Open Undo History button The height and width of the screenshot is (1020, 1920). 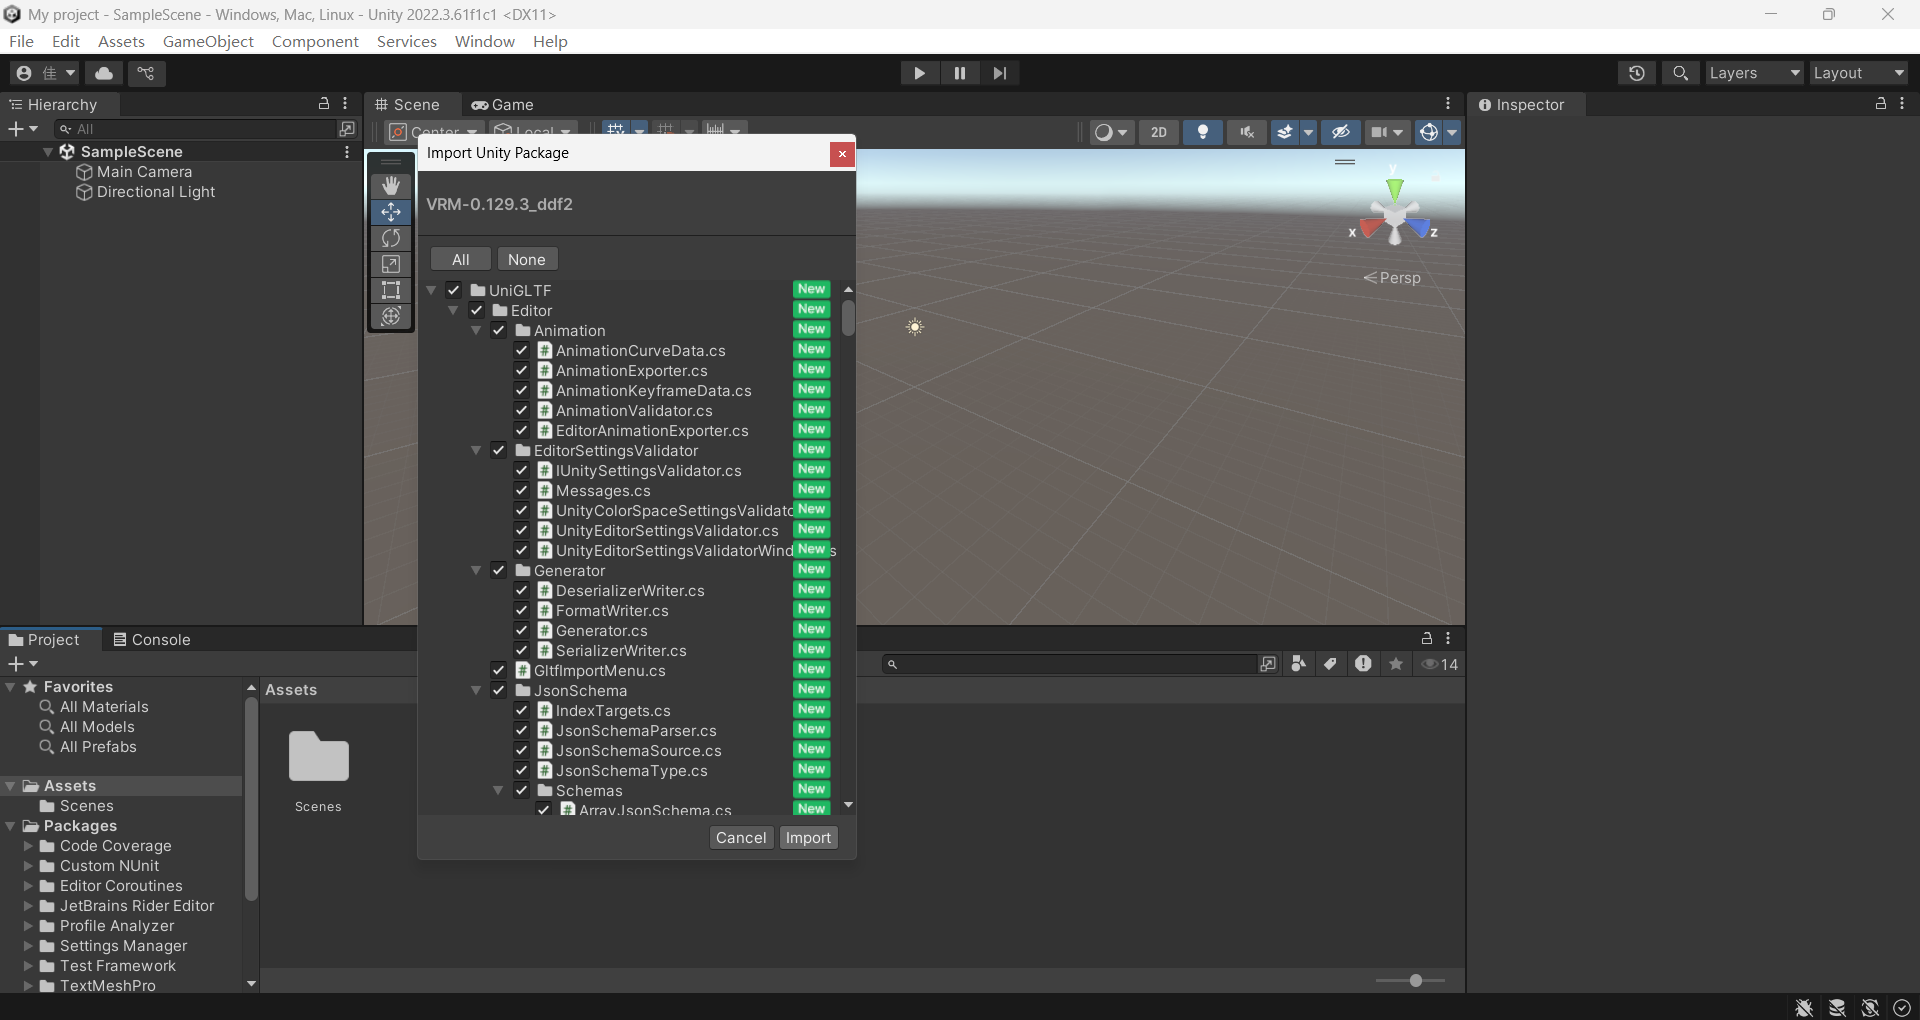pyautogui.click(x=1637, y=73)
